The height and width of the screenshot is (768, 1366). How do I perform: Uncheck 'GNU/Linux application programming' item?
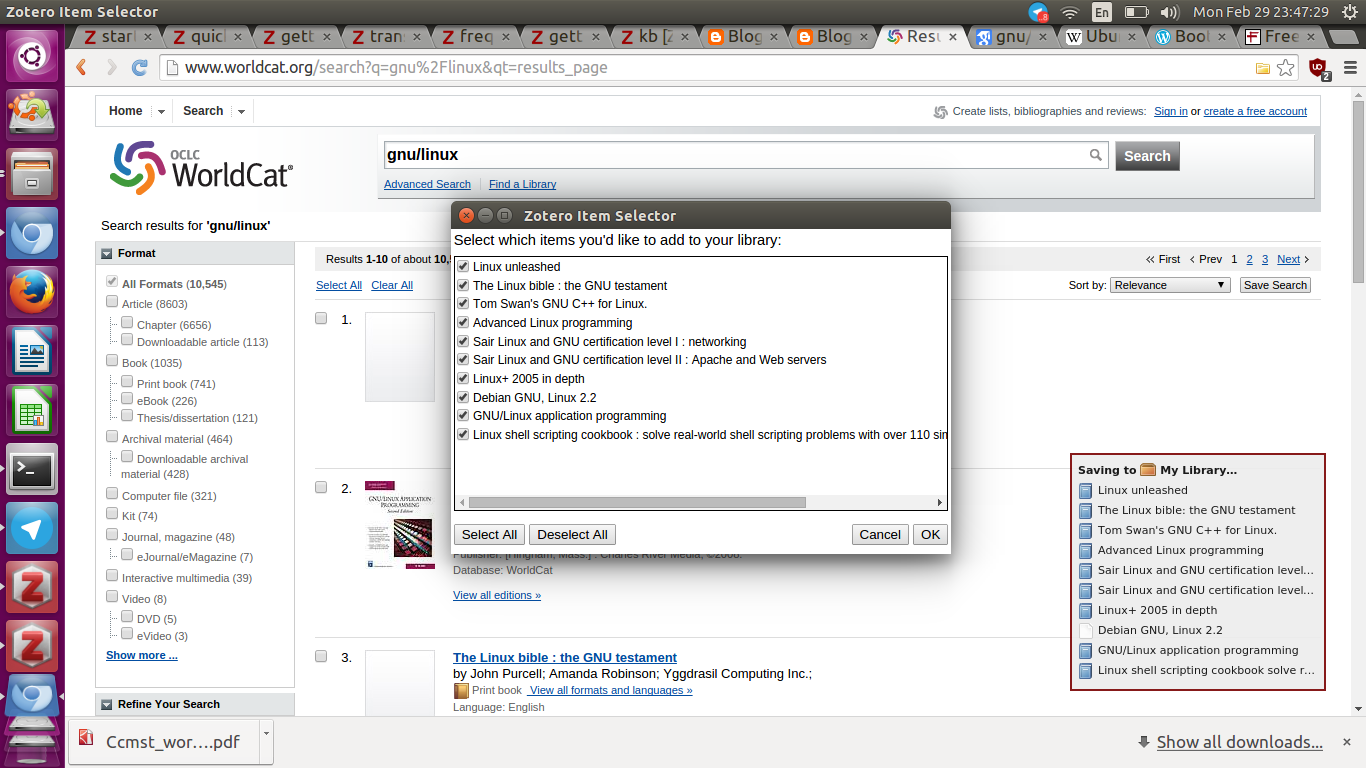(x=463, y=416)
